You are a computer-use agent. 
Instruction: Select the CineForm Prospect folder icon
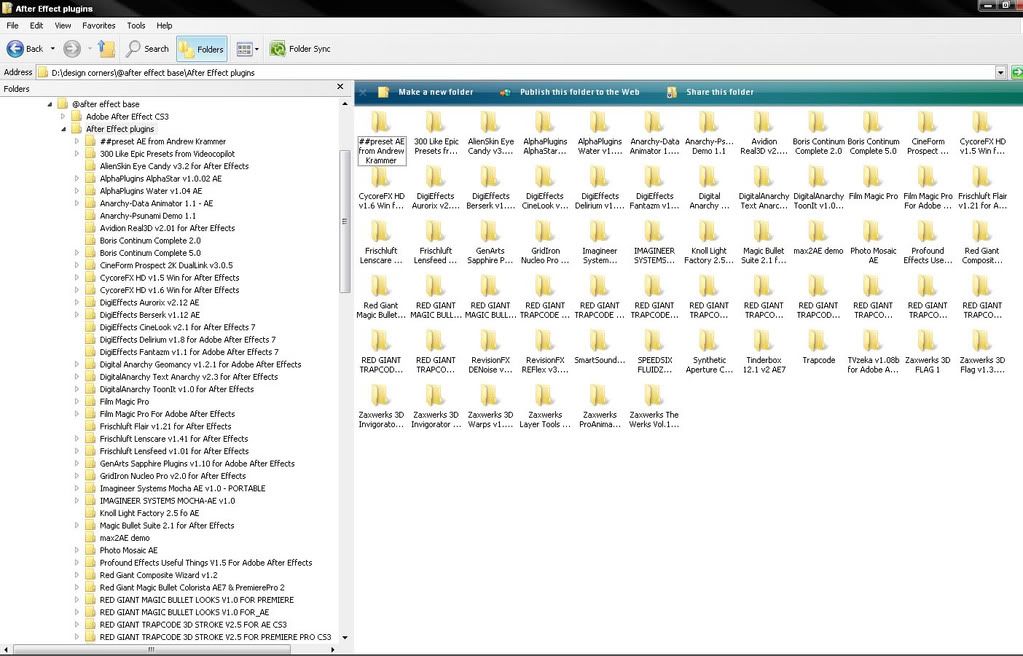(x=927, y=122)
